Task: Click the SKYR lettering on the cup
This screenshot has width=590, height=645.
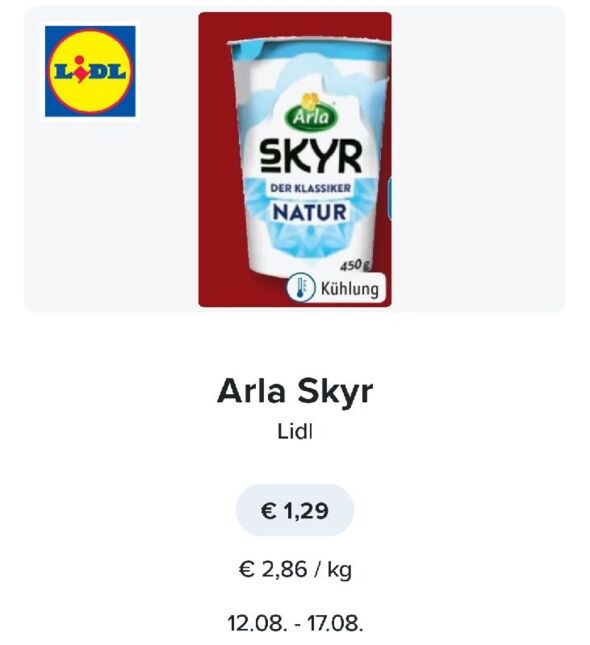Action: (311, 157)
